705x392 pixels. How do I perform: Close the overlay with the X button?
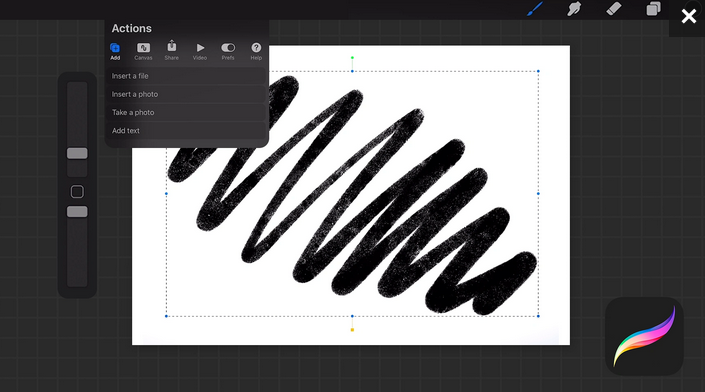pos(688,17)
